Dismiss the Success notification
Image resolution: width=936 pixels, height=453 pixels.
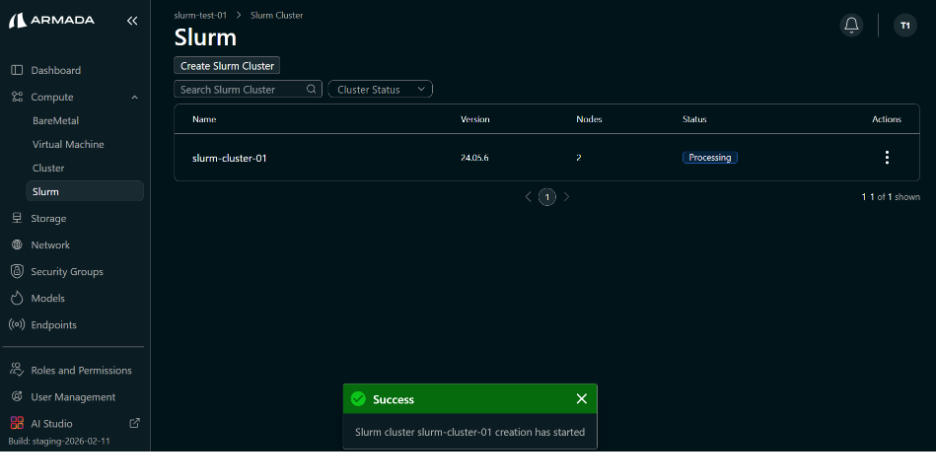coord(581,399)
